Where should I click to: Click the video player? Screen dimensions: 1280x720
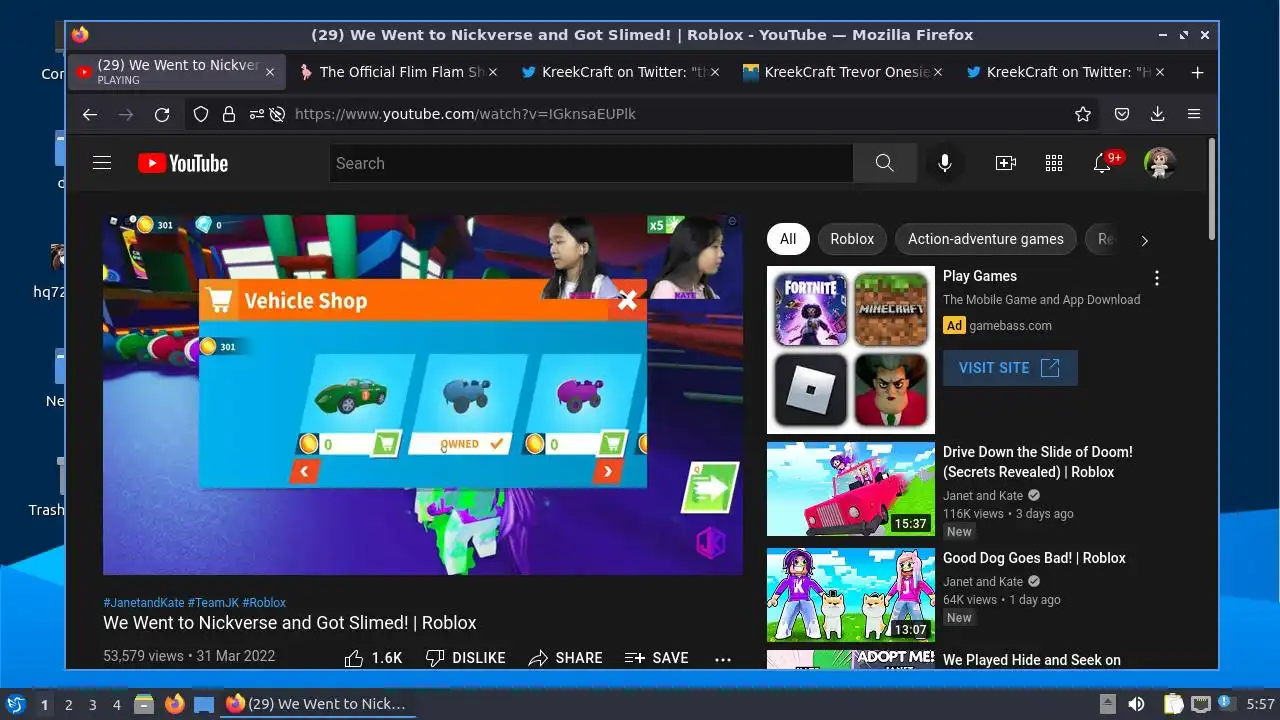(x=423, y=395)
